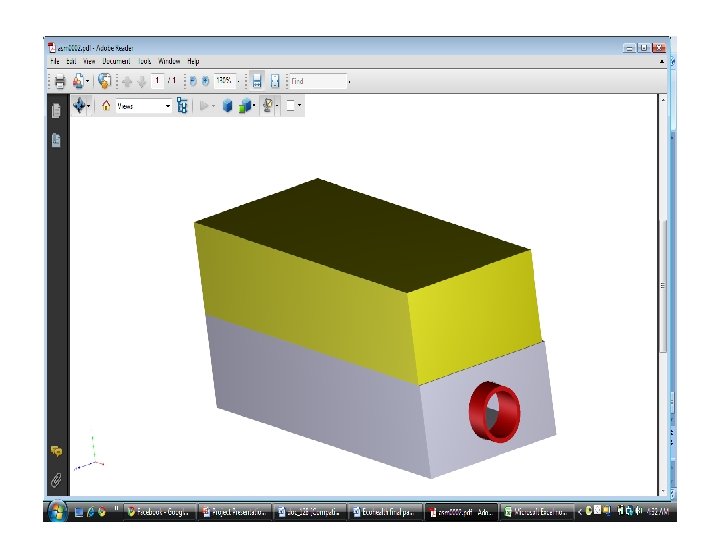Click the Start Meeting globe icon

[x=105, y=81]
